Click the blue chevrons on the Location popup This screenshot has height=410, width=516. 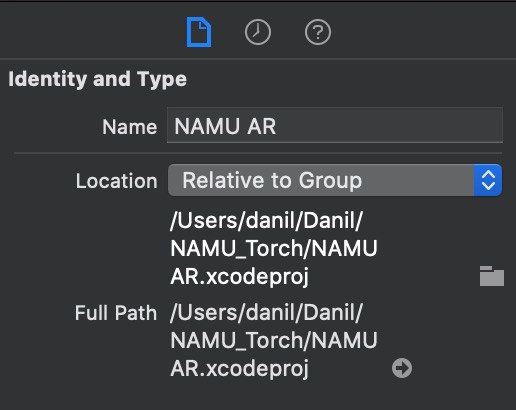tap(488, 180)
